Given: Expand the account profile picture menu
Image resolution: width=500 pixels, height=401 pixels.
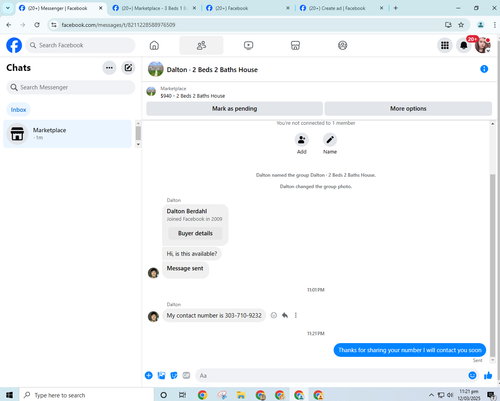Looking at the screenshot, I should (482, 45).
